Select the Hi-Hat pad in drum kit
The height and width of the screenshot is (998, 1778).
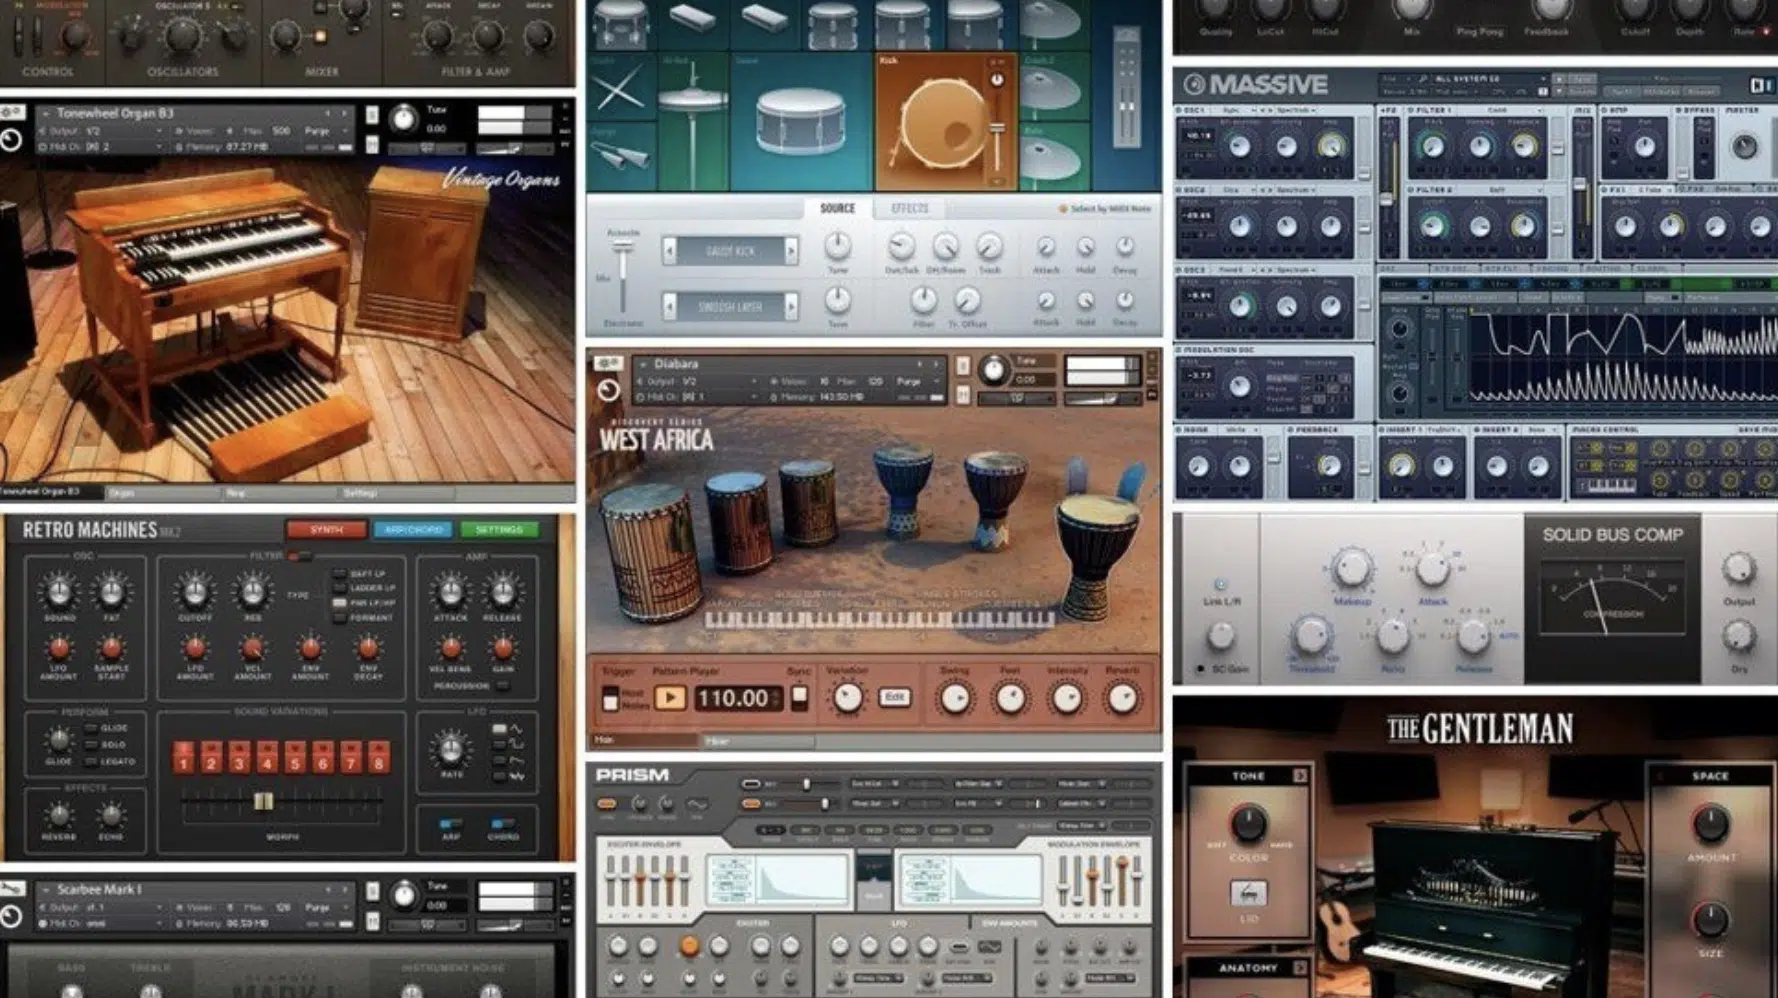[x=693, y=122]
